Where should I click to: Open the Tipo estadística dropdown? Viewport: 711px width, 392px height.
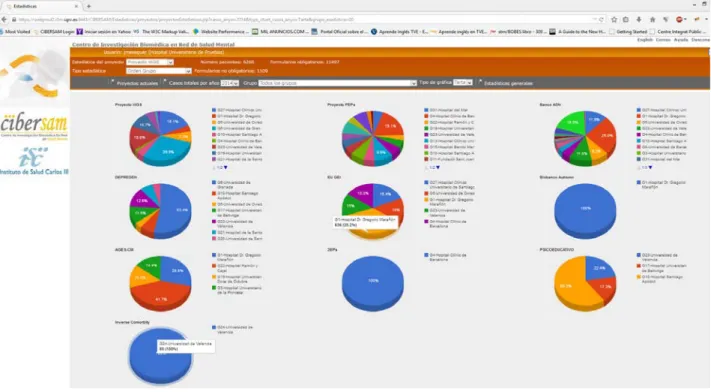click(159, 71)
